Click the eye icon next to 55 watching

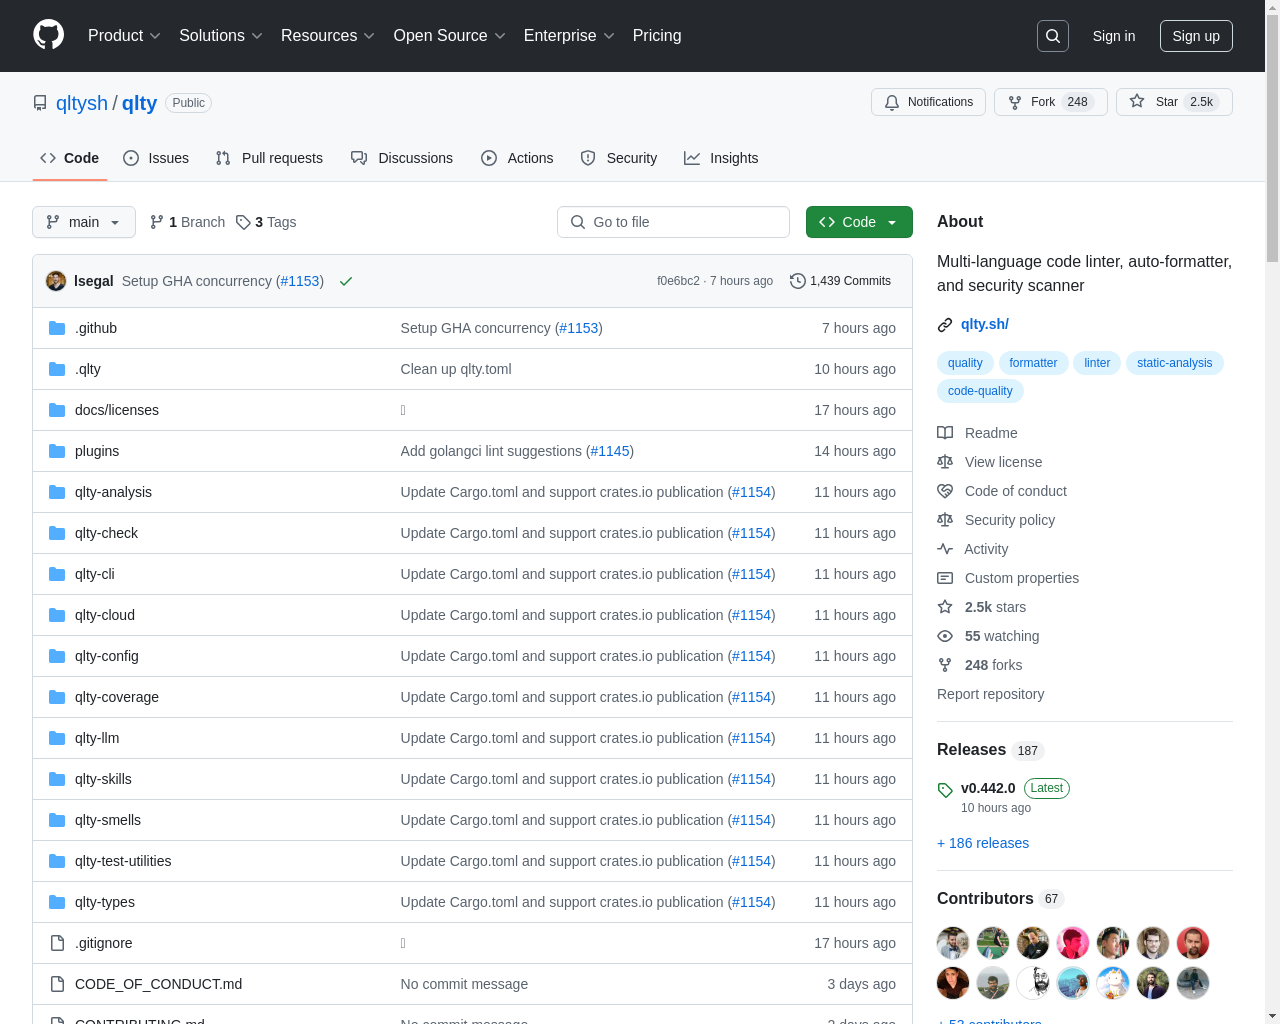pos(945,636)
